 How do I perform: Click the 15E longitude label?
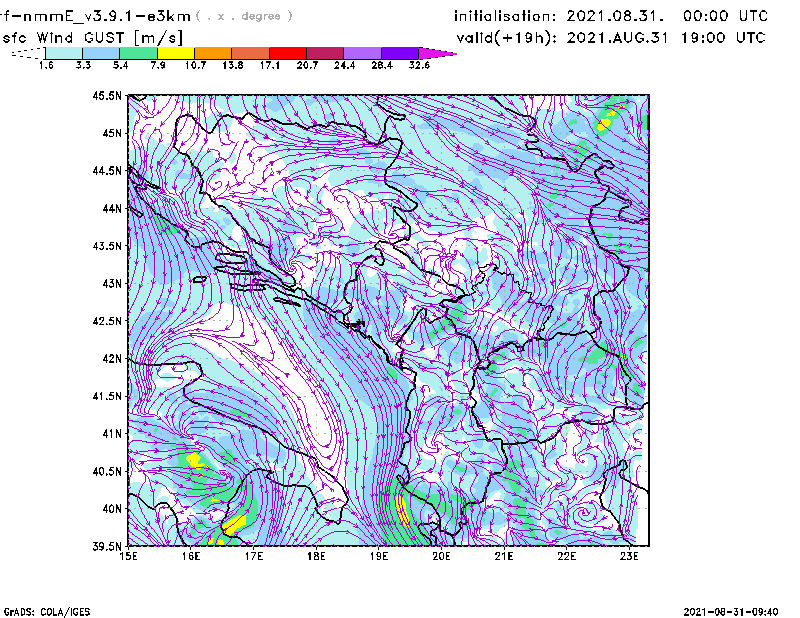click(x=128, y=556)
